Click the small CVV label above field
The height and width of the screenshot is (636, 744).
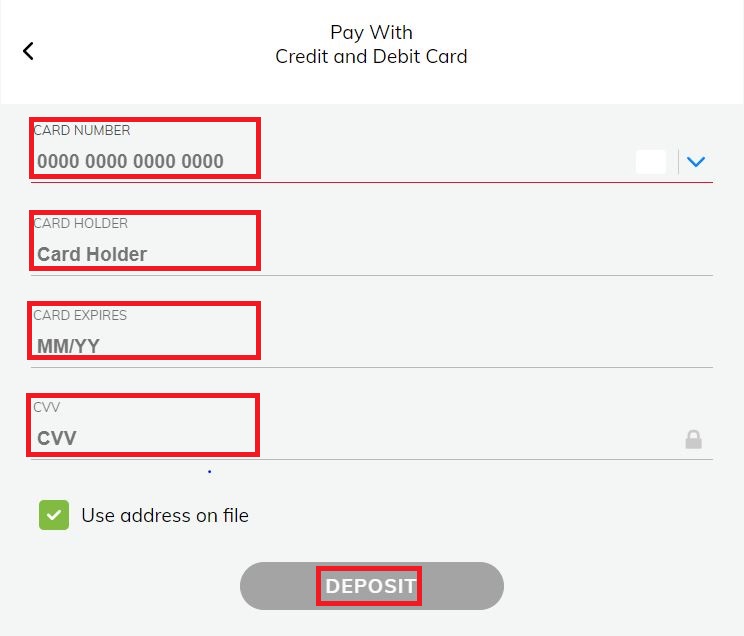point(47,408)
